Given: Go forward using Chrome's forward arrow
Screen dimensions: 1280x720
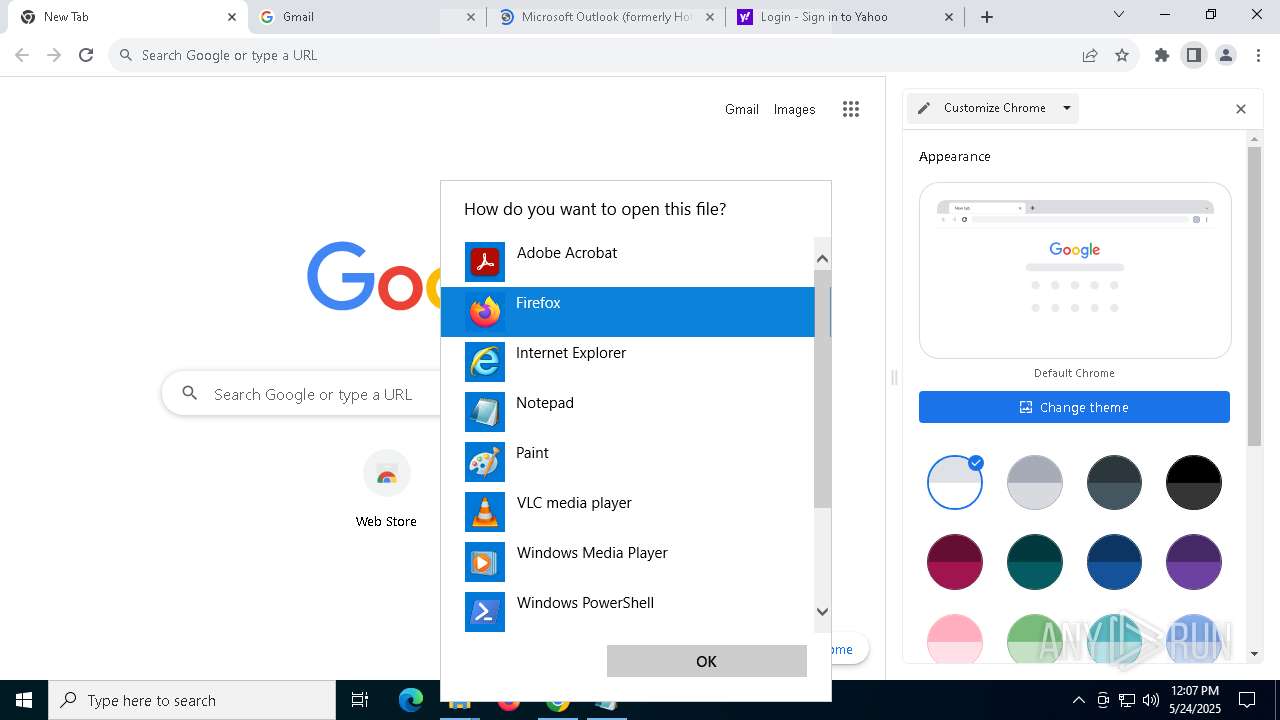Looking at the screenshot, I should click(54, 55).
